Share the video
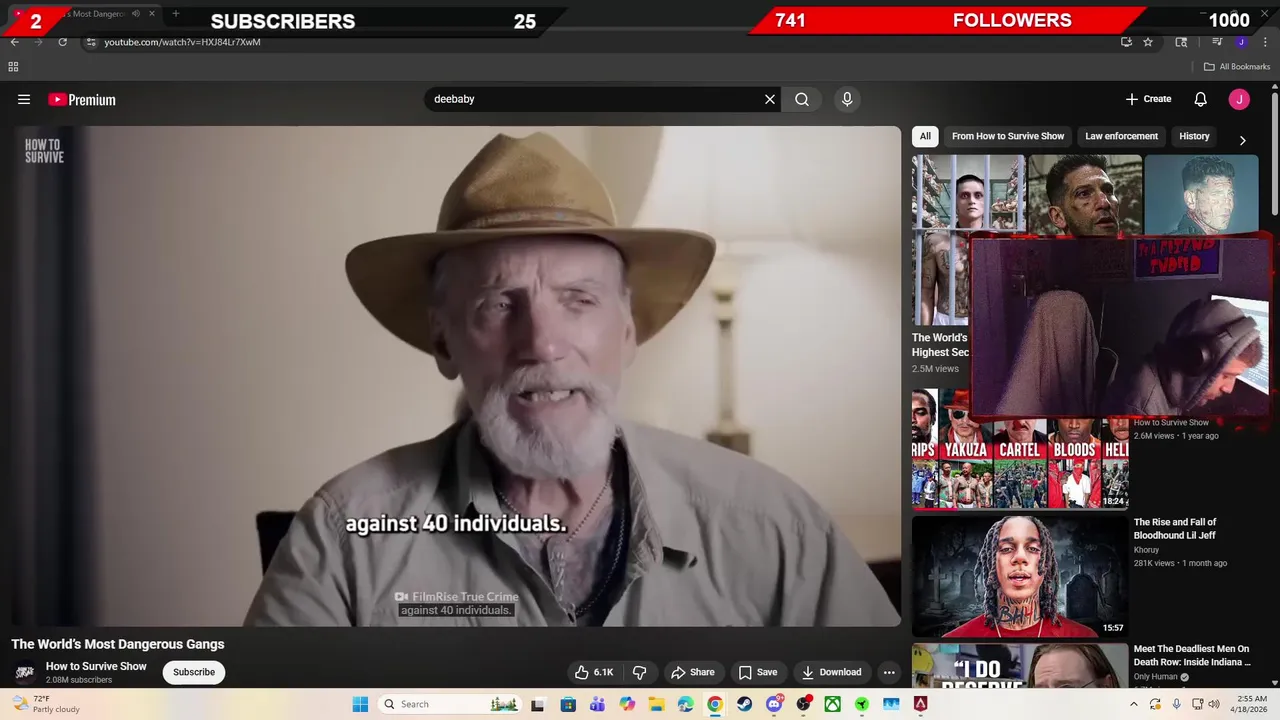1280x720 pixels. [x=693, y=672]
